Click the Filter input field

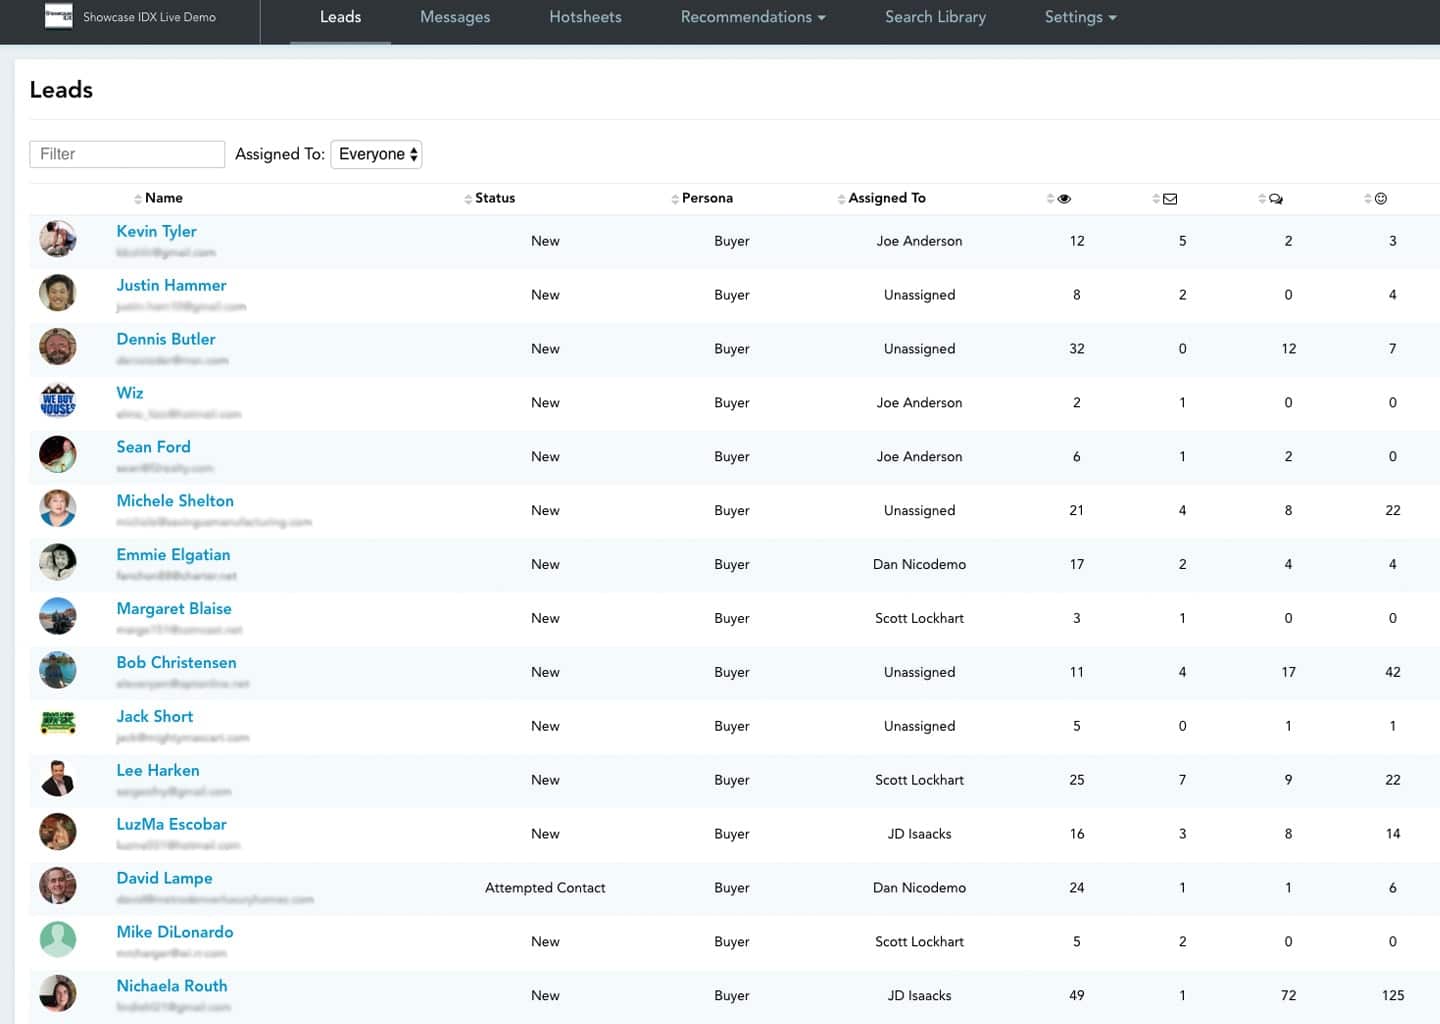tap(126, 153)
